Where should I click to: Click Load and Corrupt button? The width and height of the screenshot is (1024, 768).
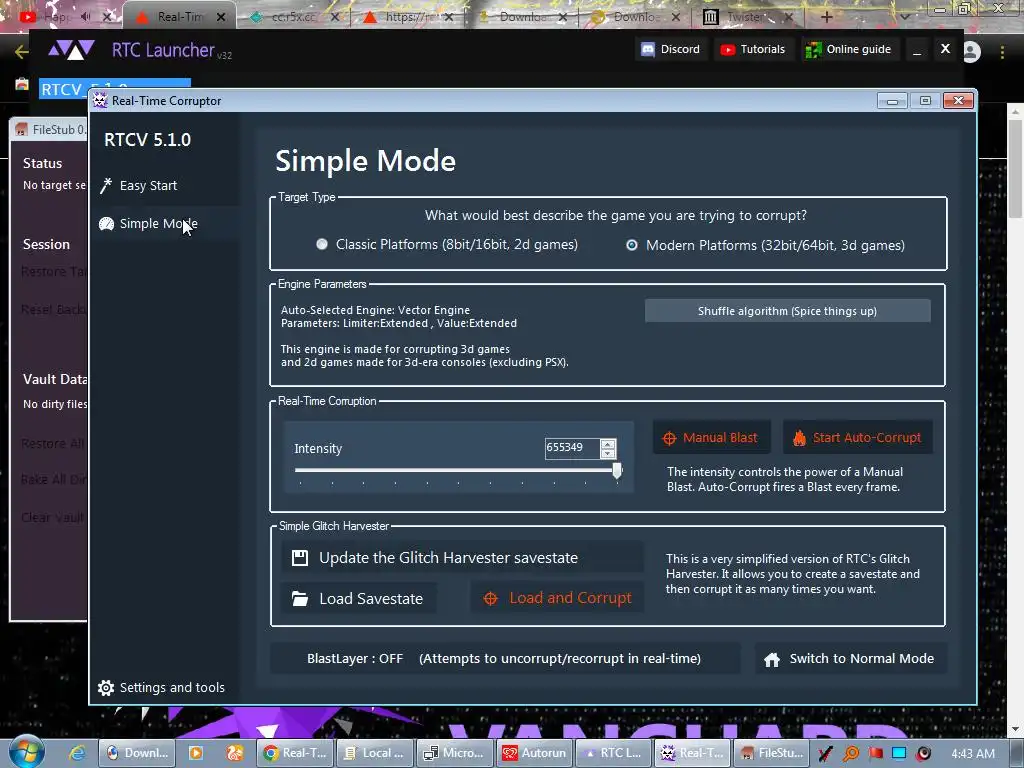pos(557,598)
